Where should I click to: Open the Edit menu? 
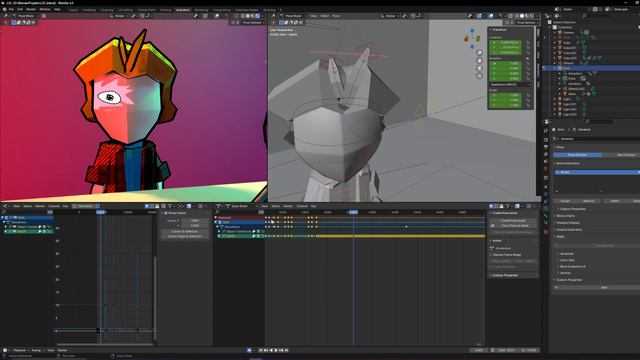click(20, 9)
